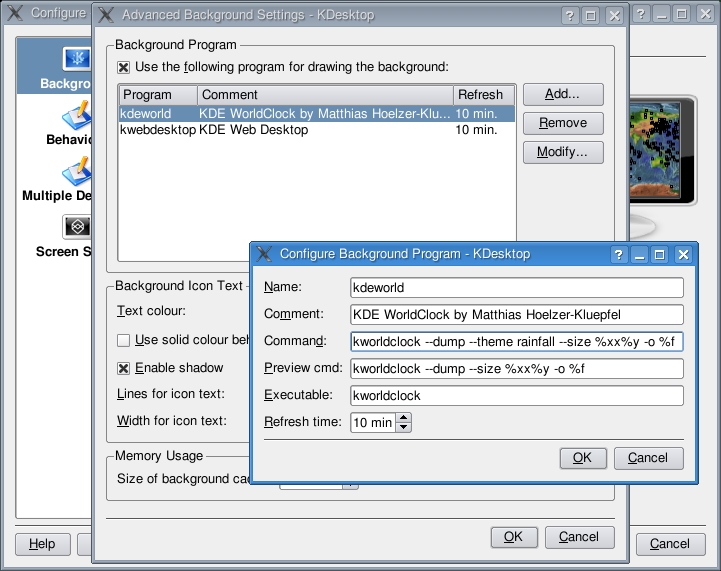Maximize the Configure Background Program dialog
The height and width of the screenshot is (571, 721).
coord(659,254)
